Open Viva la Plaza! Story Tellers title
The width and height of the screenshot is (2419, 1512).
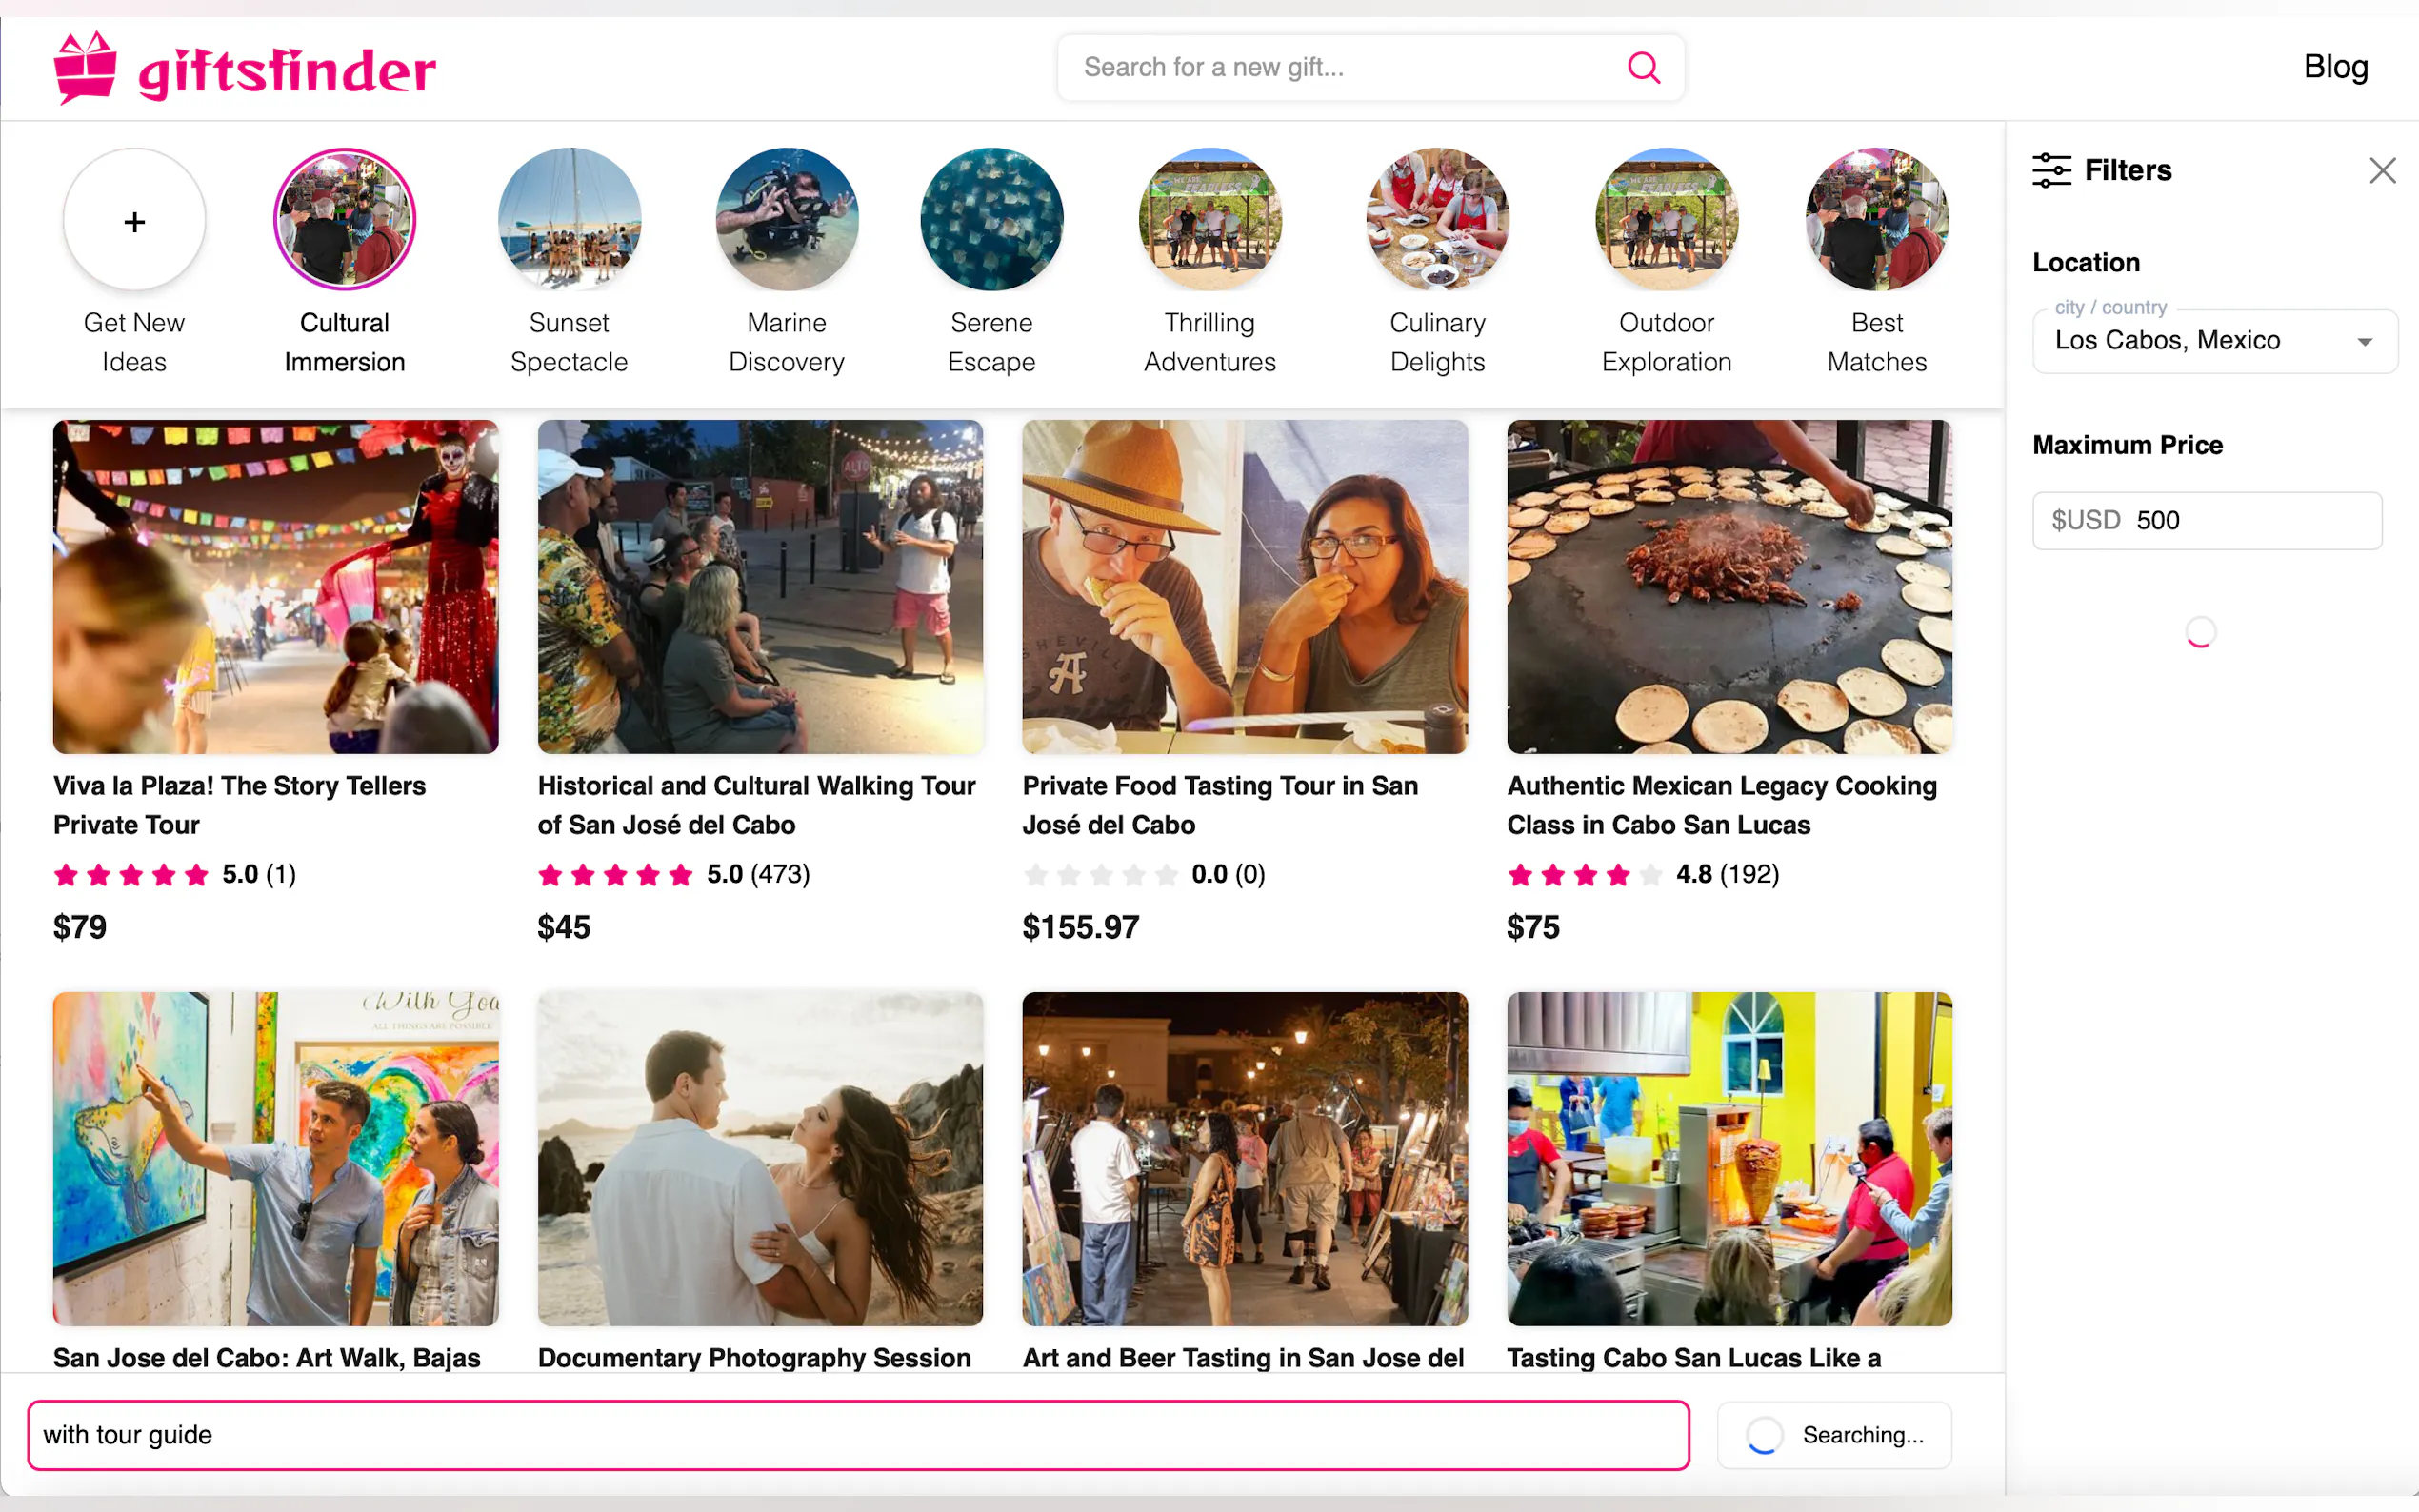[239, 805]
